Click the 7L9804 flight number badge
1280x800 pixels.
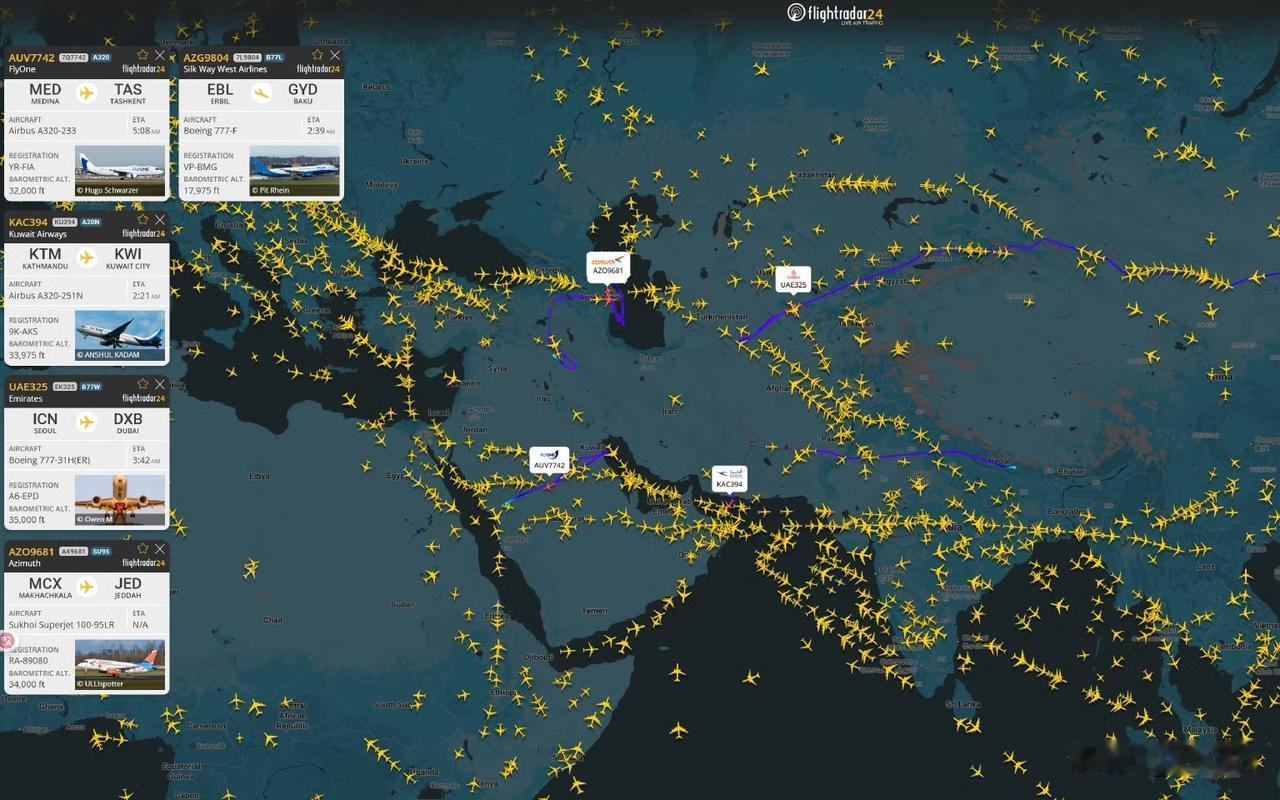(248, 58)
